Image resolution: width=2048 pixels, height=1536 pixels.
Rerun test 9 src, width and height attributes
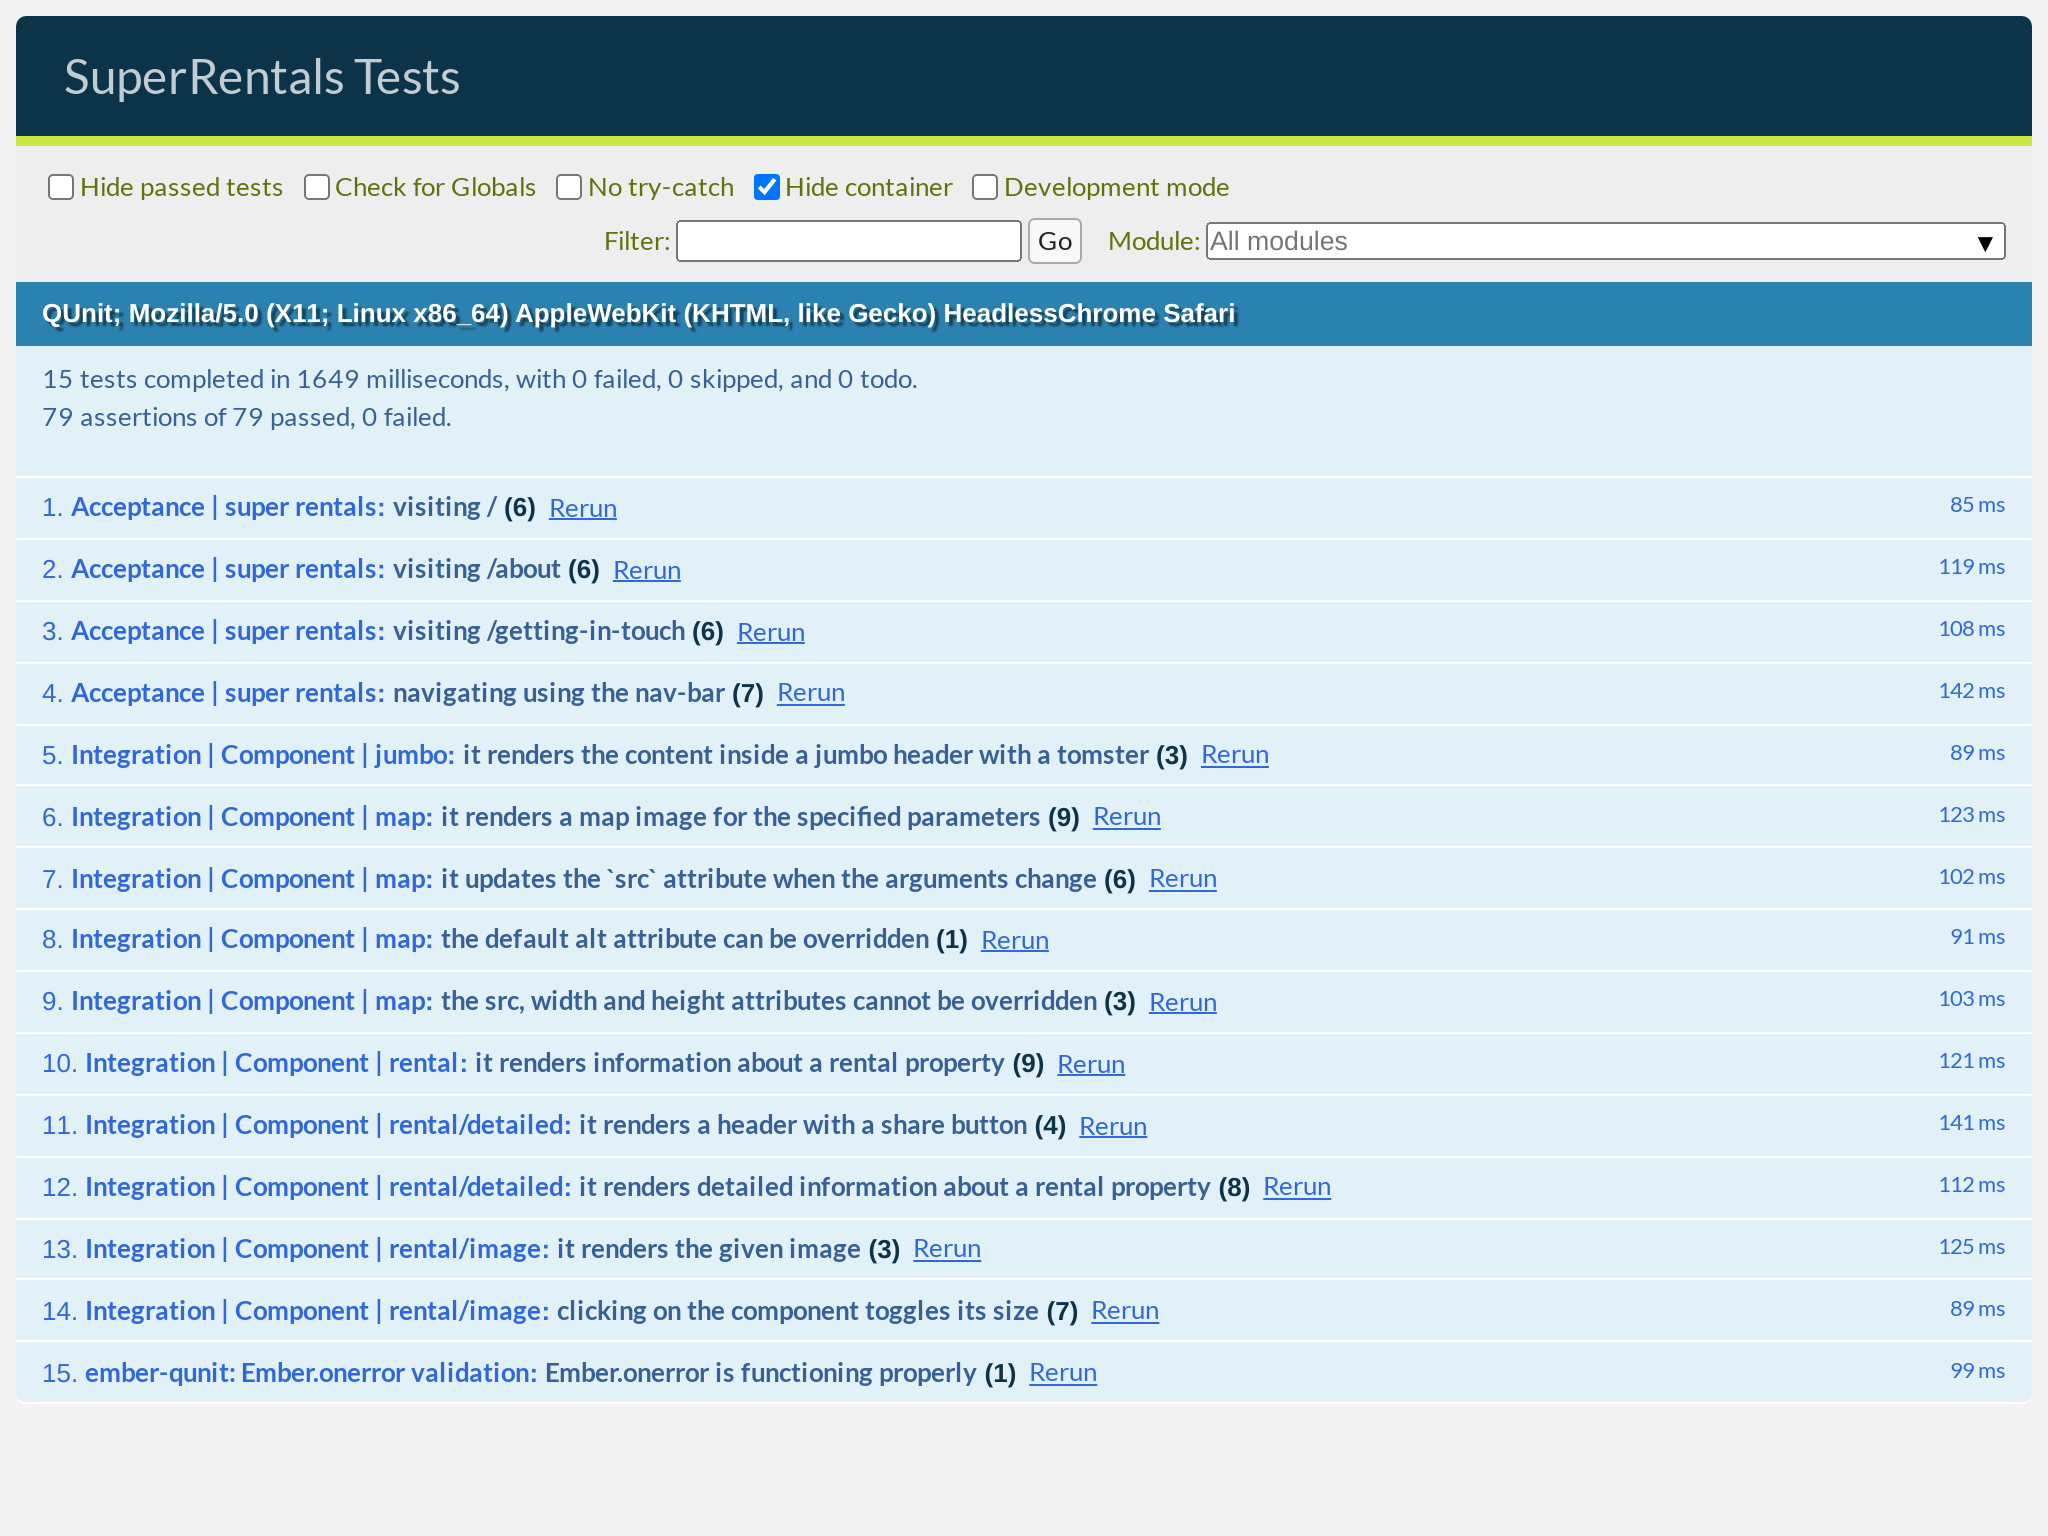coord(1183,1002)
